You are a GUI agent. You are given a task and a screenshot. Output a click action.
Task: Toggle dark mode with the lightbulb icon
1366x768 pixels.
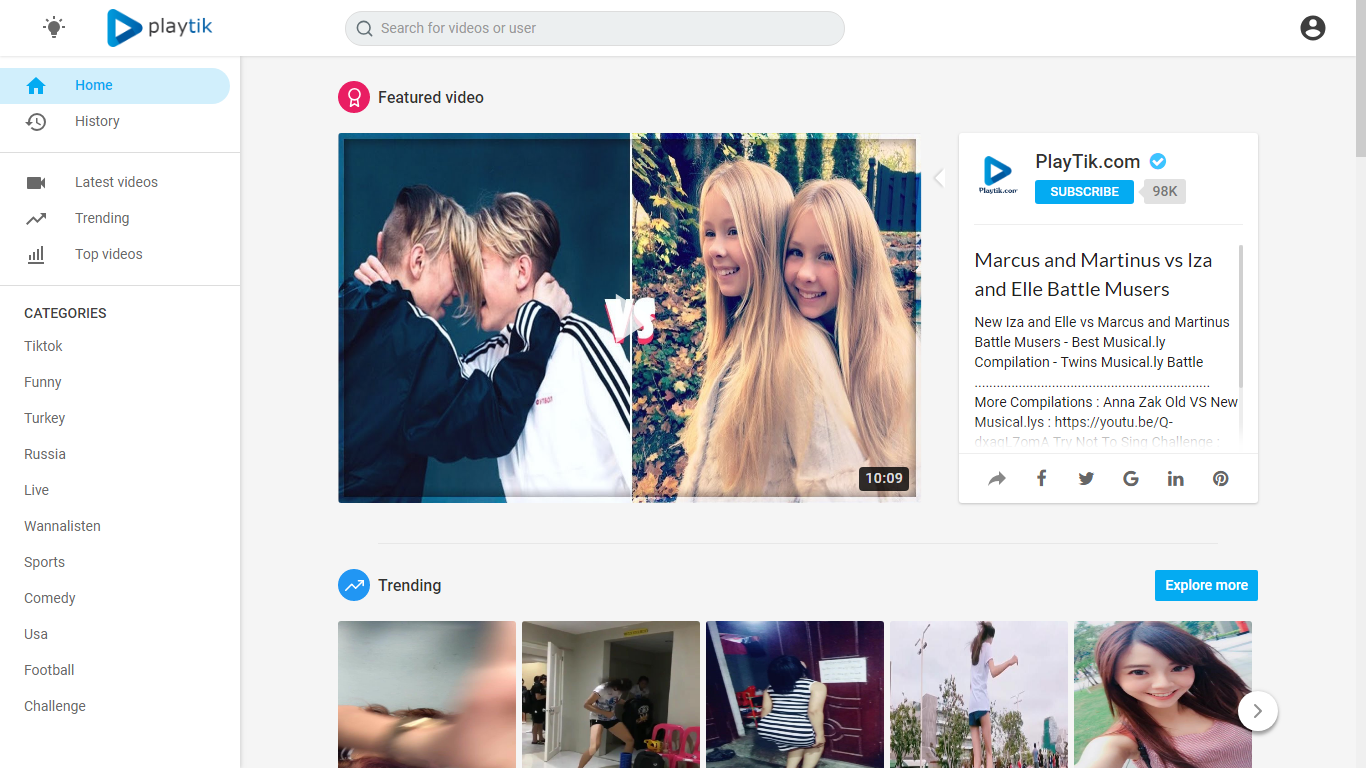pyautogui.click(x=54, y=27)
